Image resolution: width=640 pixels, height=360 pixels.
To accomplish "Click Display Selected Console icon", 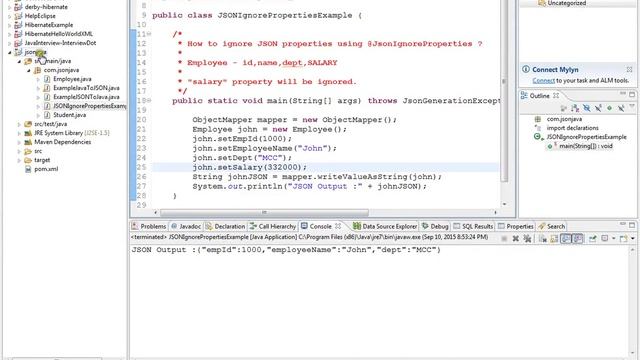I will point(605,238).
